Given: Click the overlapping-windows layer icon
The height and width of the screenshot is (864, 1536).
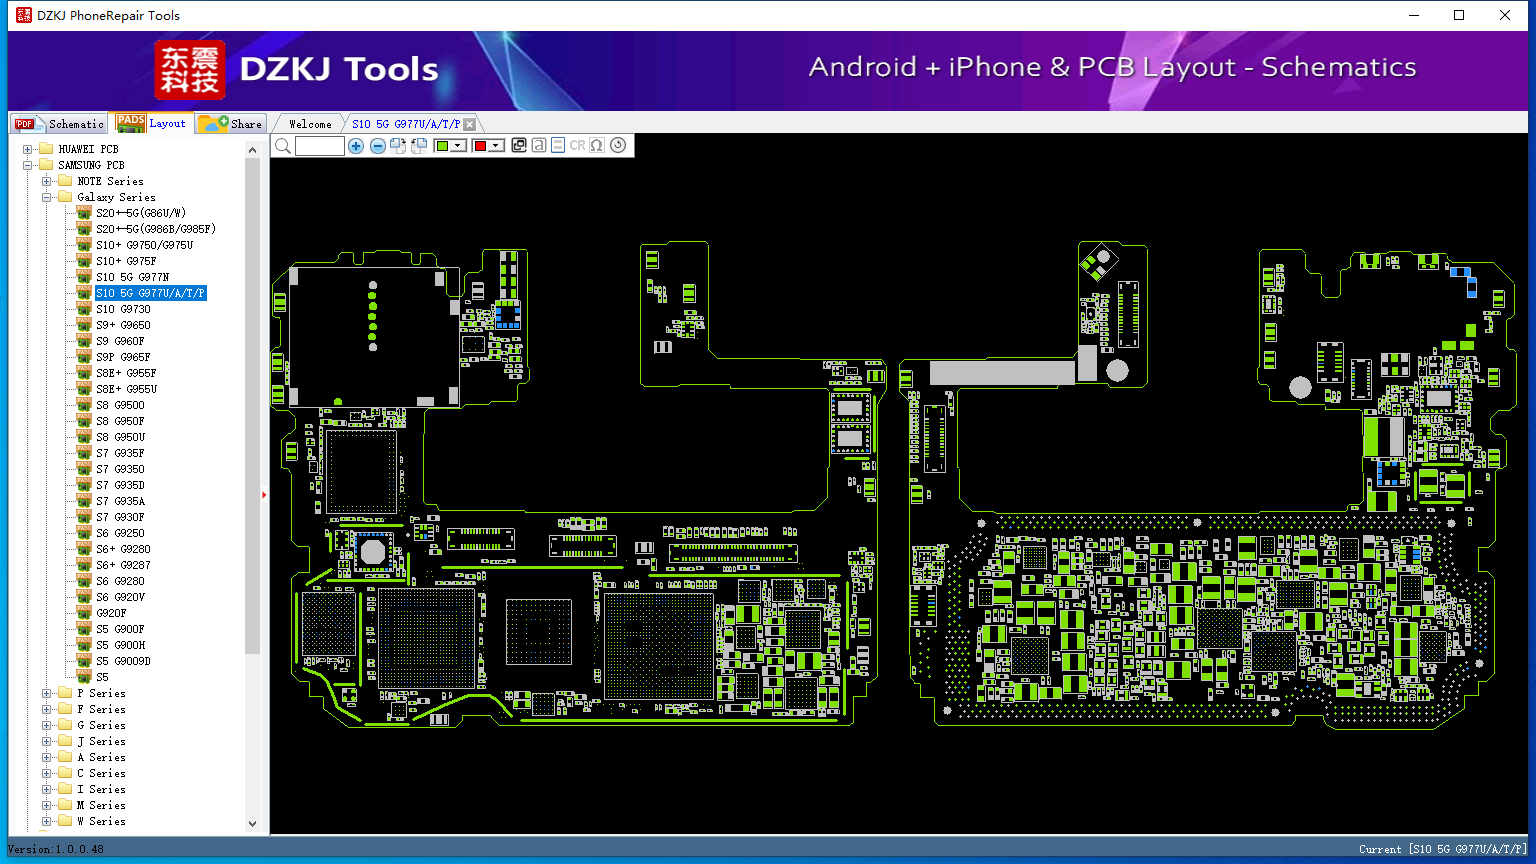Looking at the screenshot, I should pyautogui.click(x=518, y=146).
